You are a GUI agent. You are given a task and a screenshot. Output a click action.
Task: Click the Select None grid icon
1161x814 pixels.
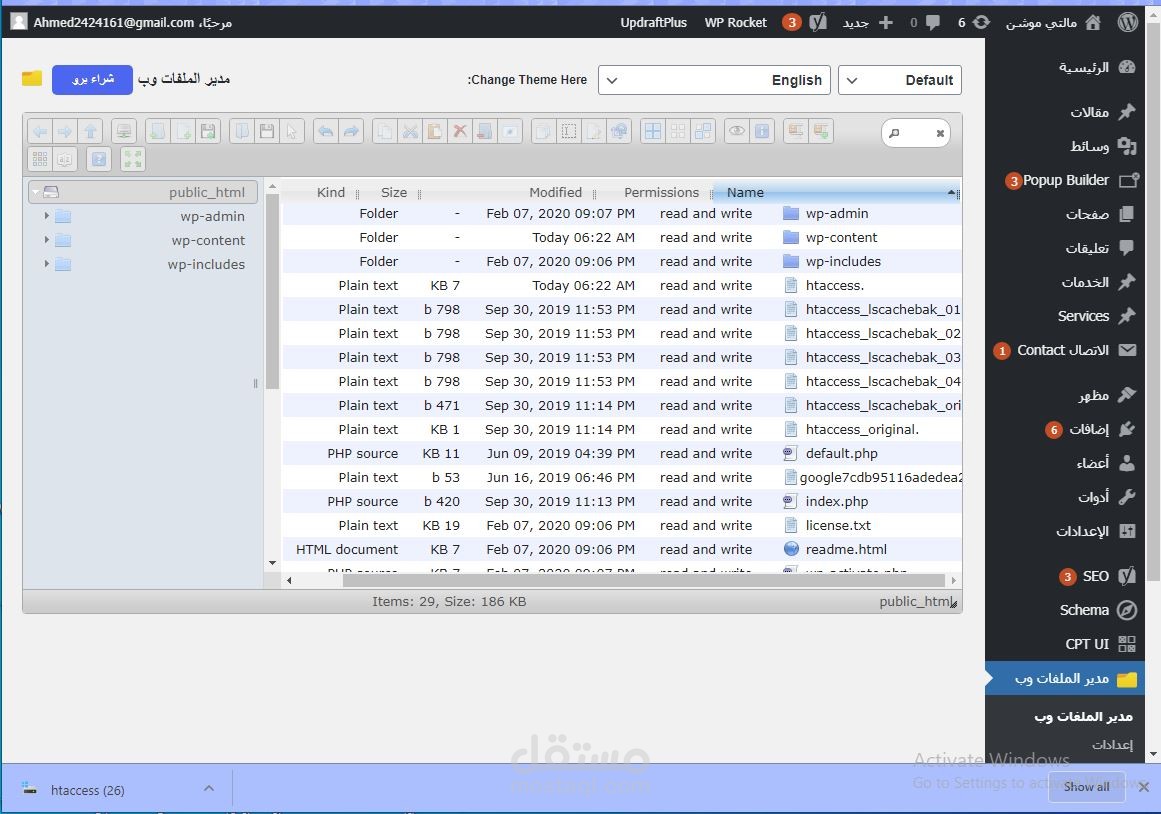(677, 132)
